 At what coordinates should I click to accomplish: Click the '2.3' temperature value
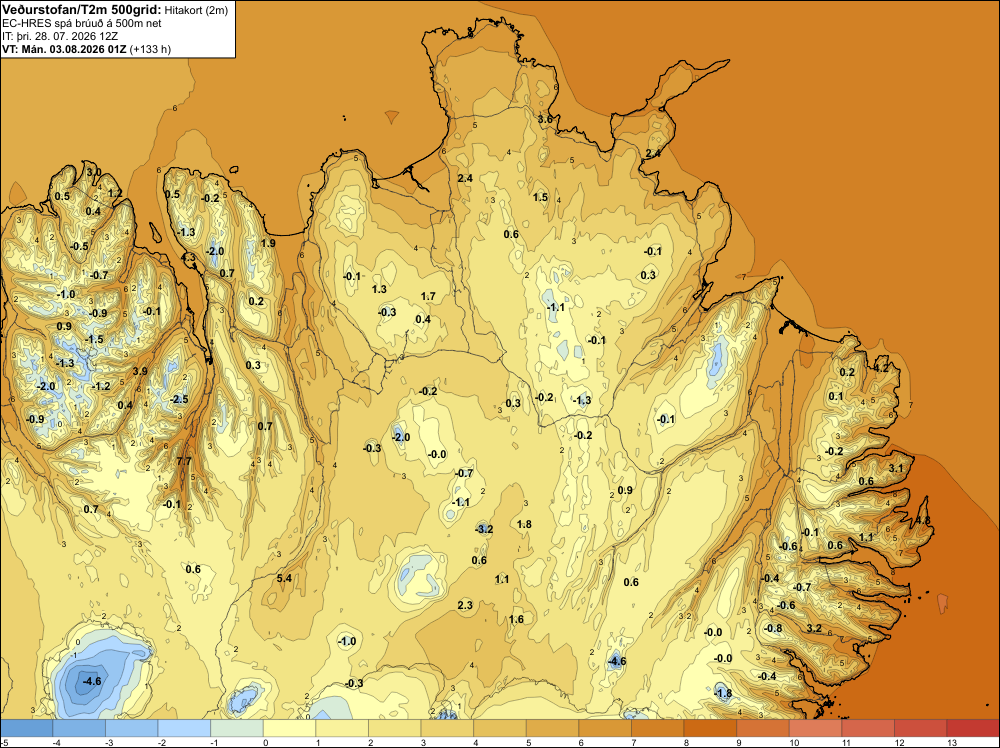(x=465, y=605)
